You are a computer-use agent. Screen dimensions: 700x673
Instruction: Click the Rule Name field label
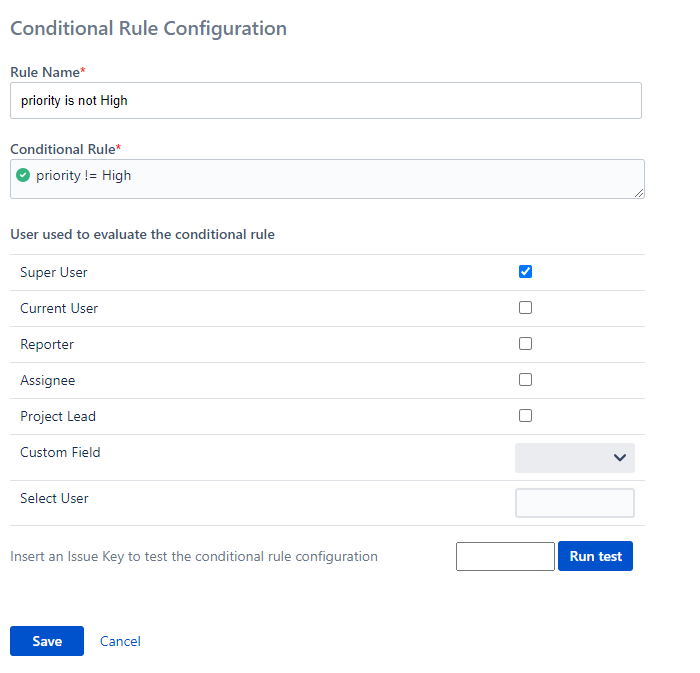pyautogui.click(x=45, y=72)
